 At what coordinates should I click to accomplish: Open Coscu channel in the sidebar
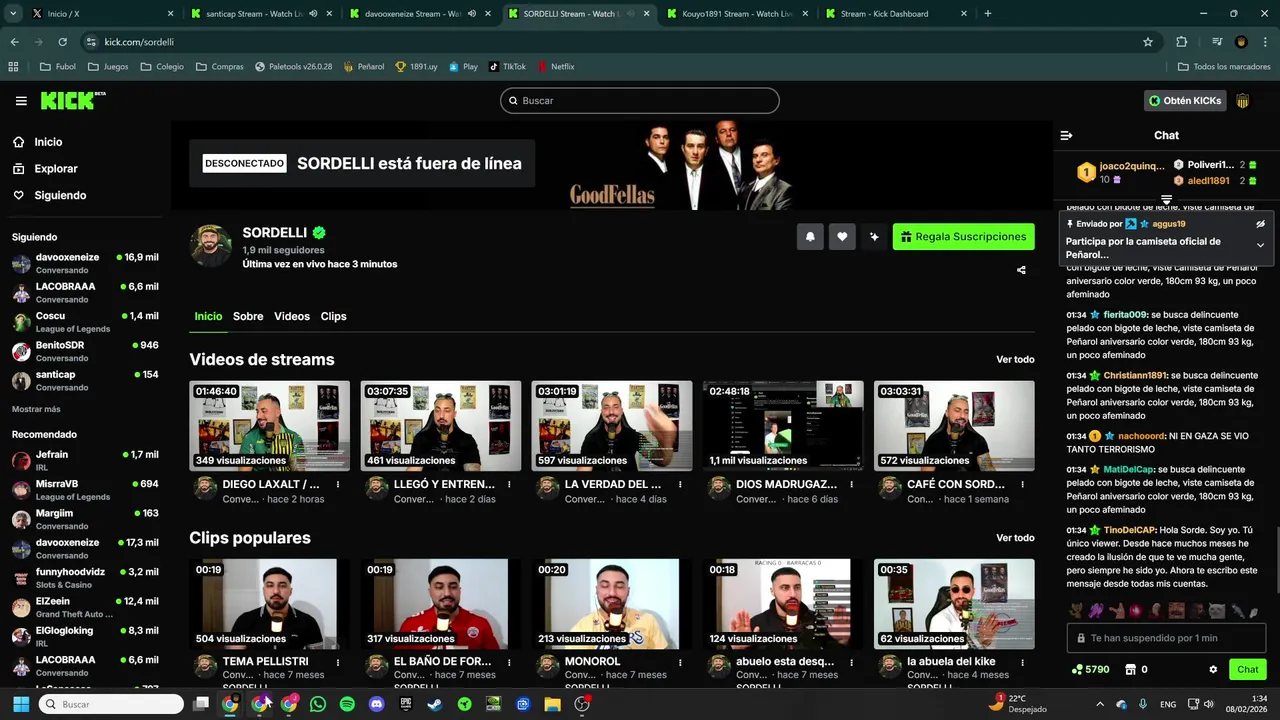click(x=85, y=322)
